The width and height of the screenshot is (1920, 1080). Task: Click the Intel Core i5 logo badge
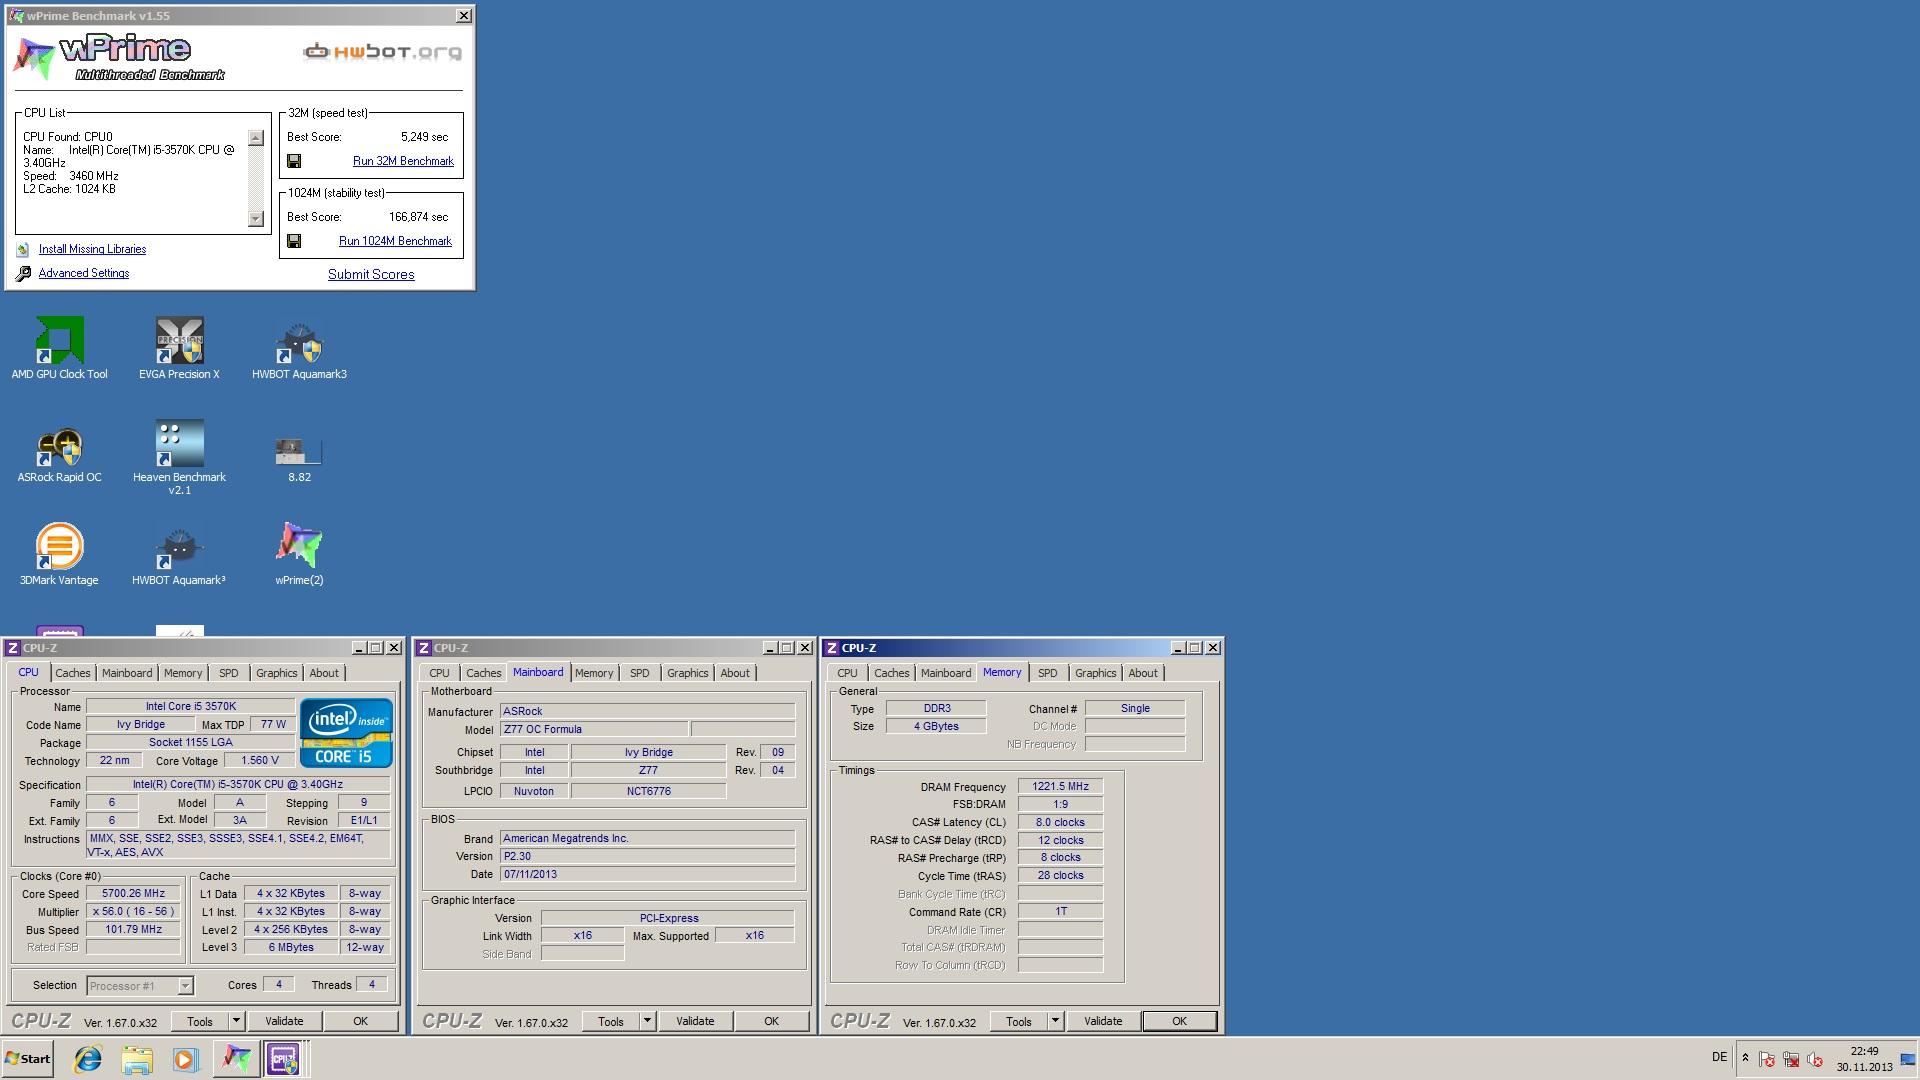pyautogui.click(x=346, y=732)
